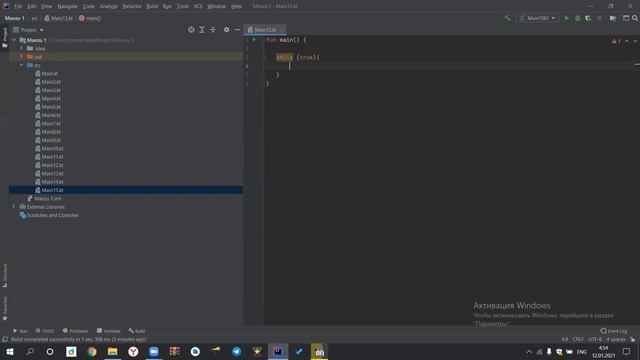The image size is (640, 360).
Task: Toggle the Favorites side tool tab
Action: pyautogui.click(x=5, y=308)
